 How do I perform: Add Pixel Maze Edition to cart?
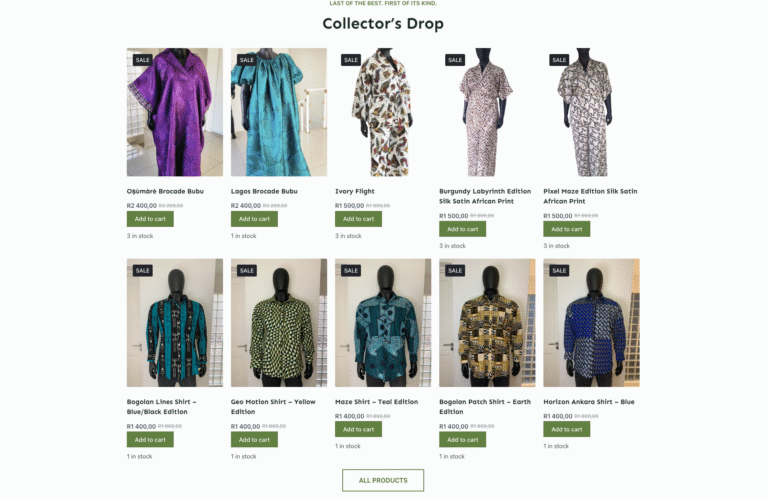pos(567,229)
